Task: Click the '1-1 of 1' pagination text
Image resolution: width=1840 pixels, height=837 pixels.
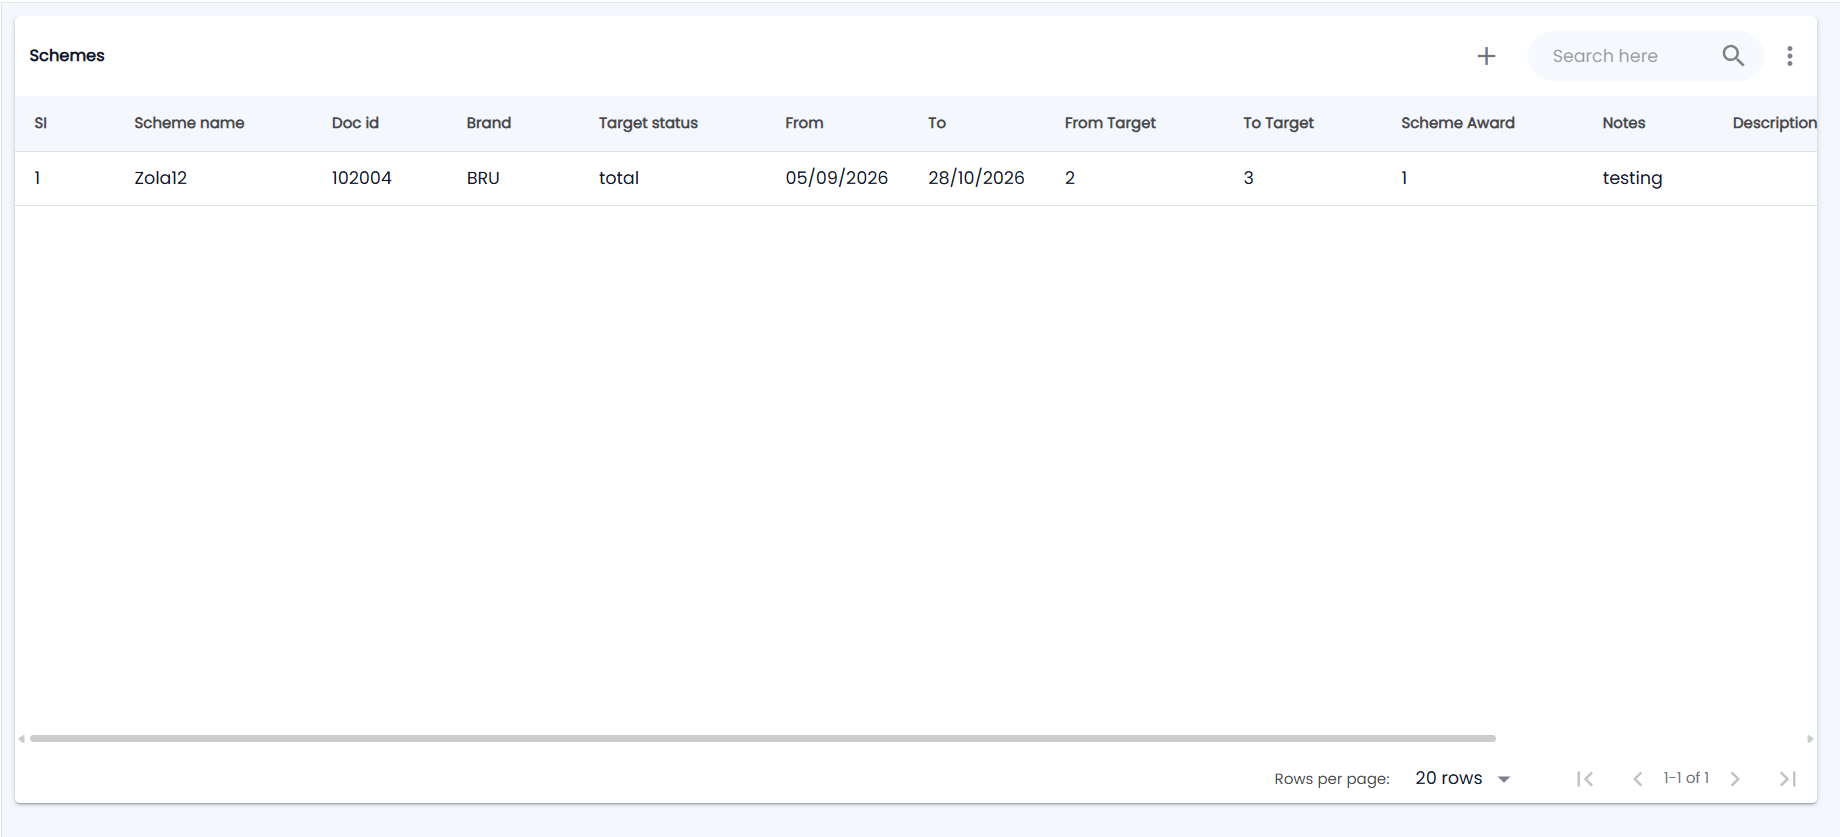Action: (1686, 778)
